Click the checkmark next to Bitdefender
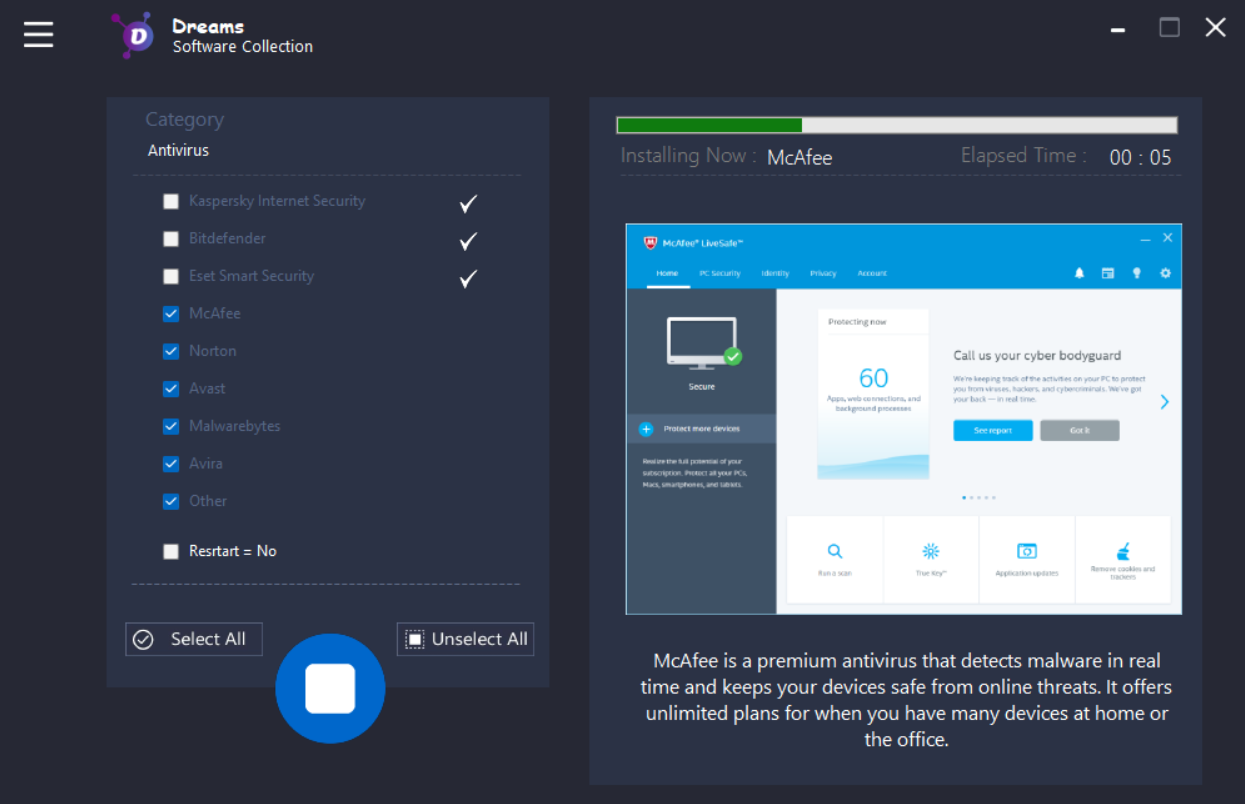This screenshot has height=804, width=1245. pyautogui.click(x=467, y=241)
